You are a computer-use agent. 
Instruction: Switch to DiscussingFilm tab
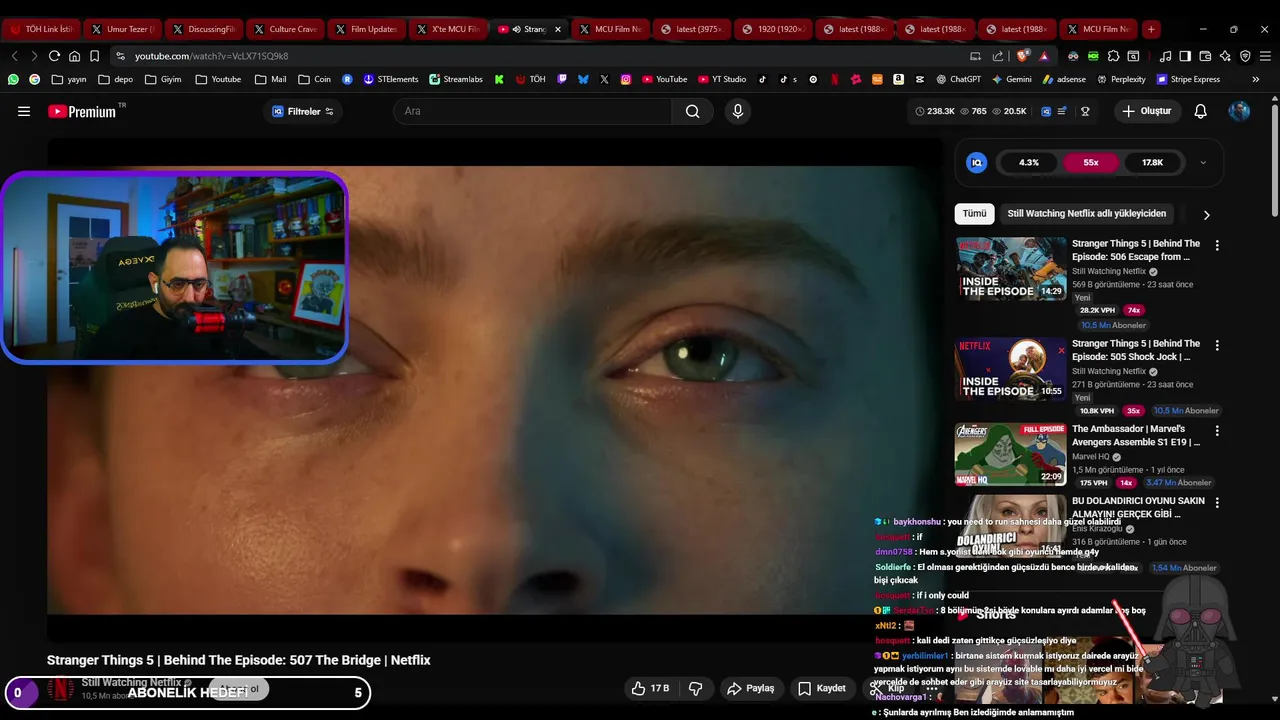(204, 29)
